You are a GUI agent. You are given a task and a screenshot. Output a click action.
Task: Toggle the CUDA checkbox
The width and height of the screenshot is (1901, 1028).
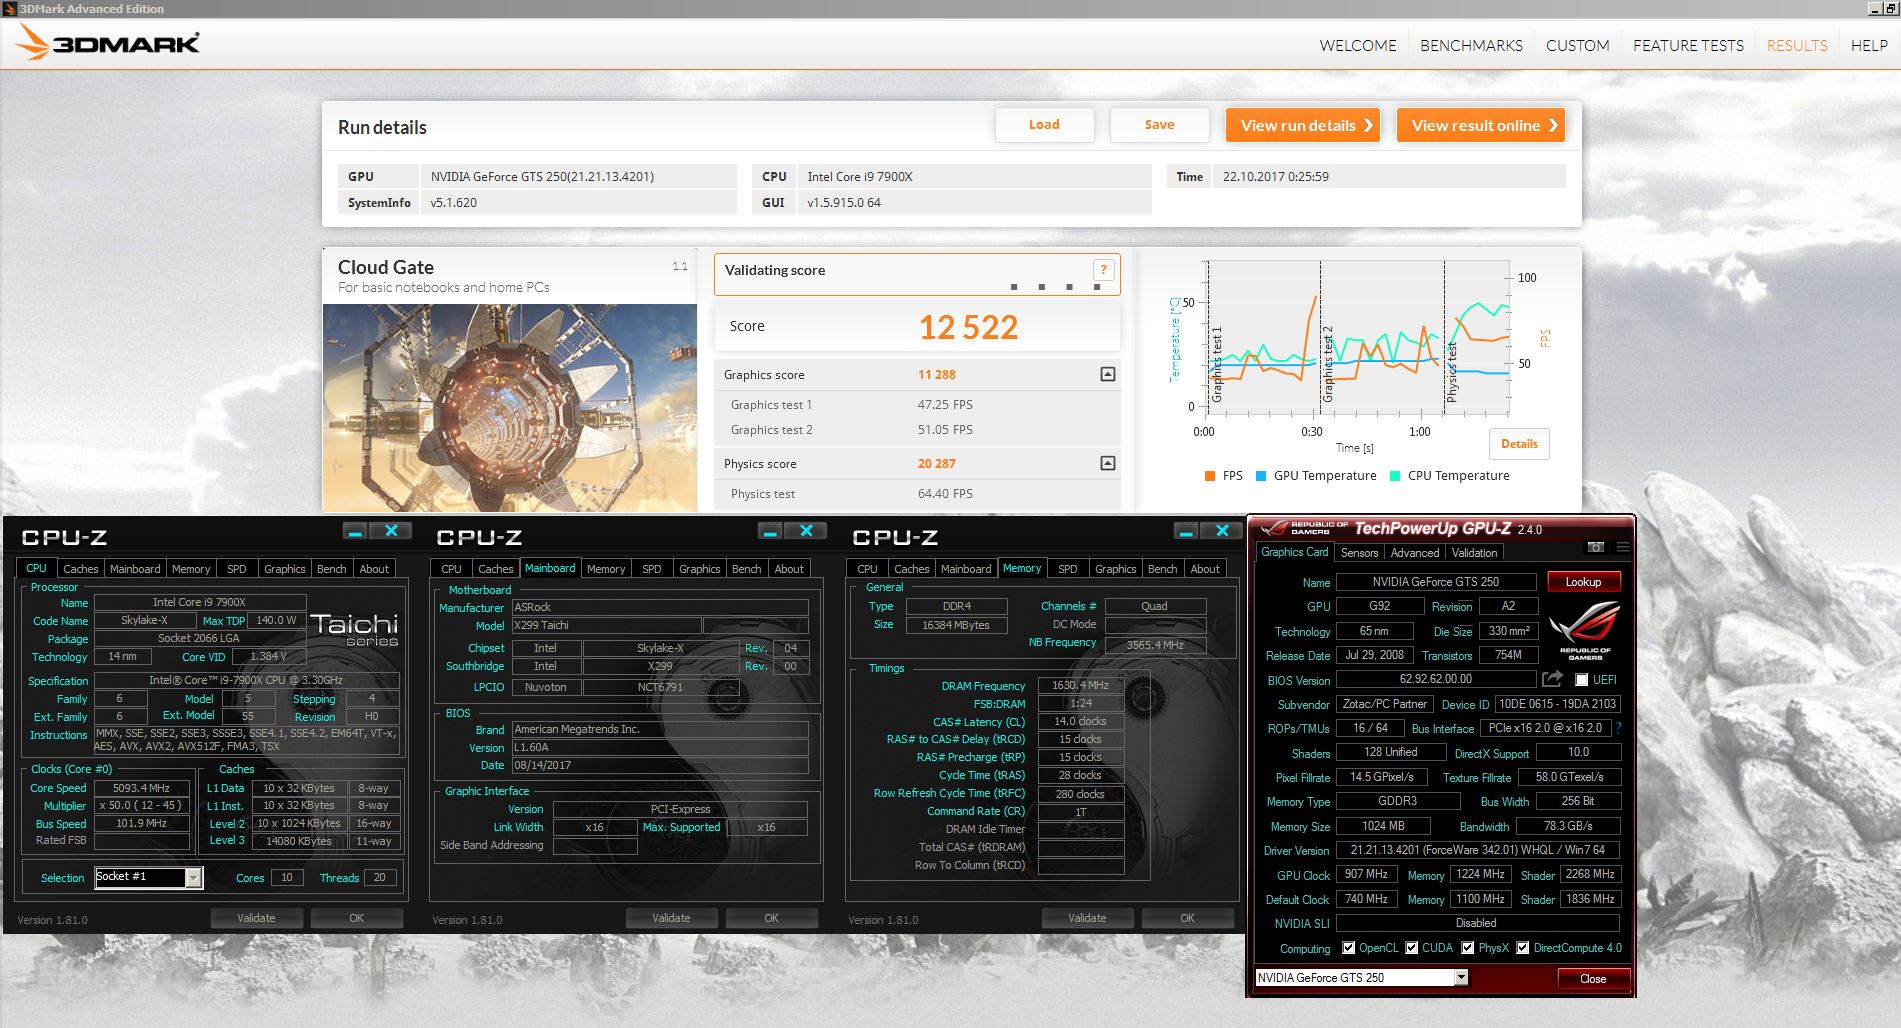point(1412,948)
